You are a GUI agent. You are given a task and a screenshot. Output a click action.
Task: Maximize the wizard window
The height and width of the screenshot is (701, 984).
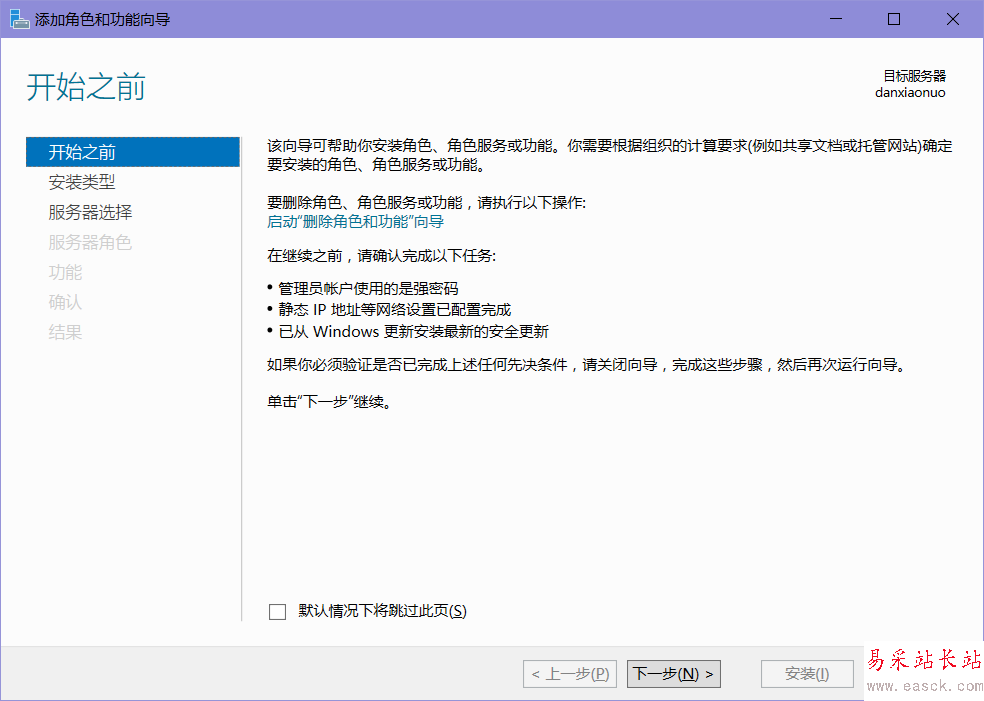[894, 19]
